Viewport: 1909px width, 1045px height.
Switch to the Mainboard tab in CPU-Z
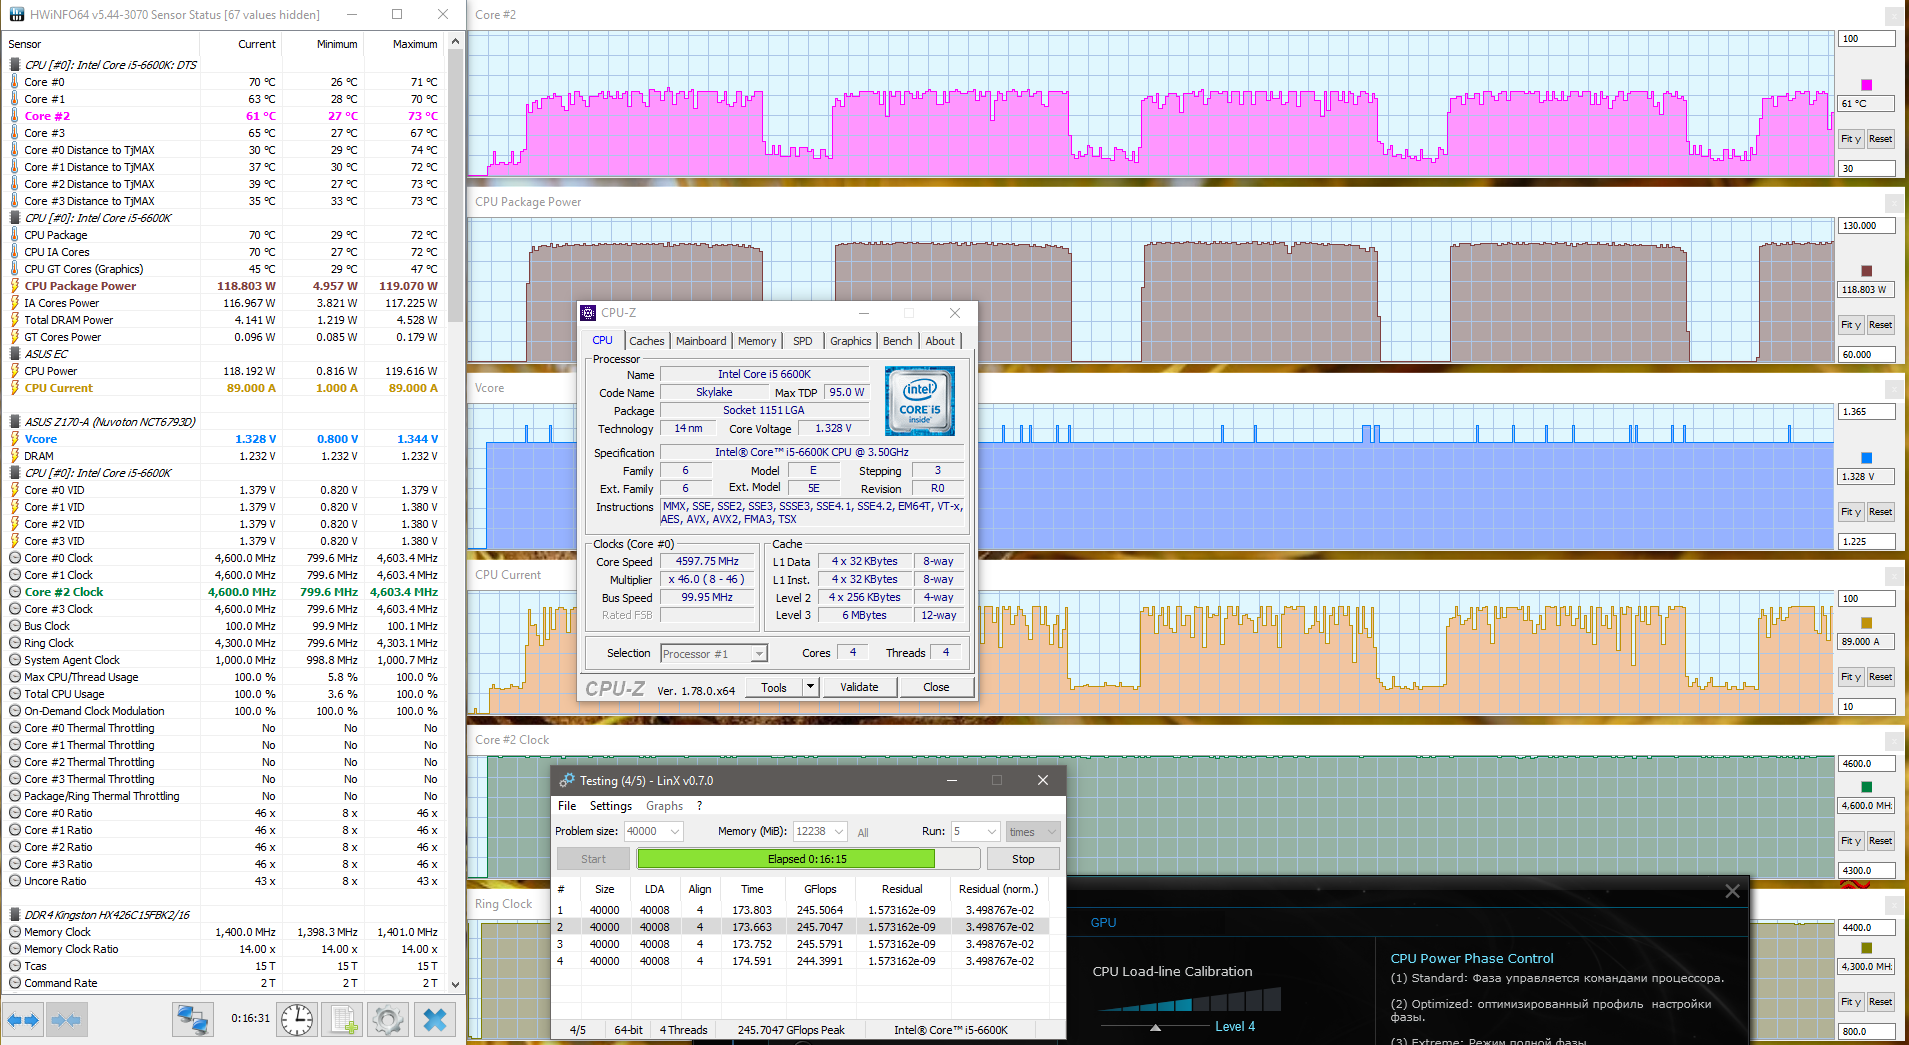point(701,341)
